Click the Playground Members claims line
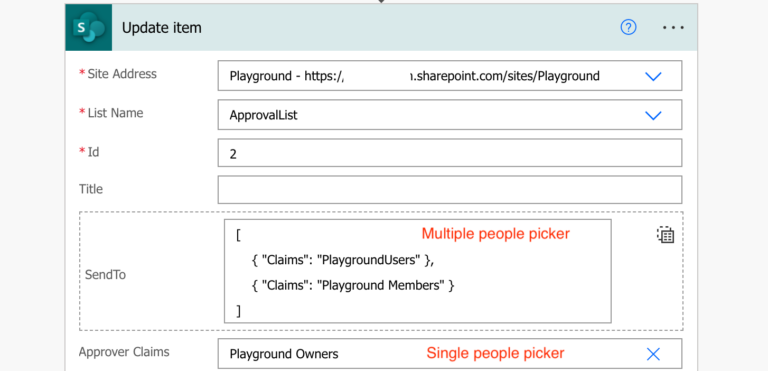 pyautogui.click(x=353, y=285)
